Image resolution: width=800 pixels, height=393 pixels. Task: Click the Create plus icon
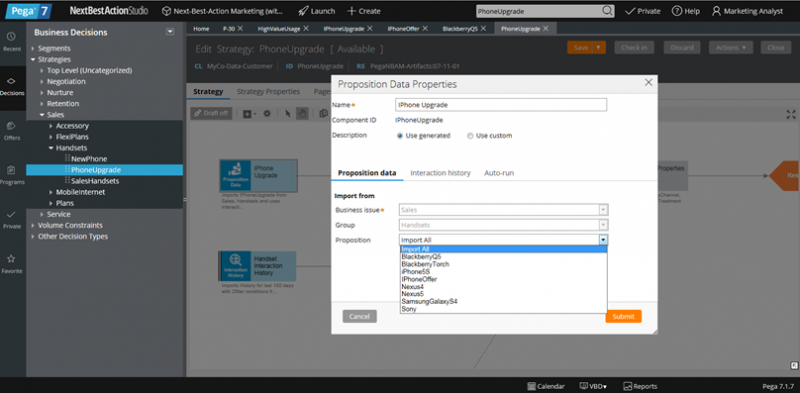tap(352, 11)
